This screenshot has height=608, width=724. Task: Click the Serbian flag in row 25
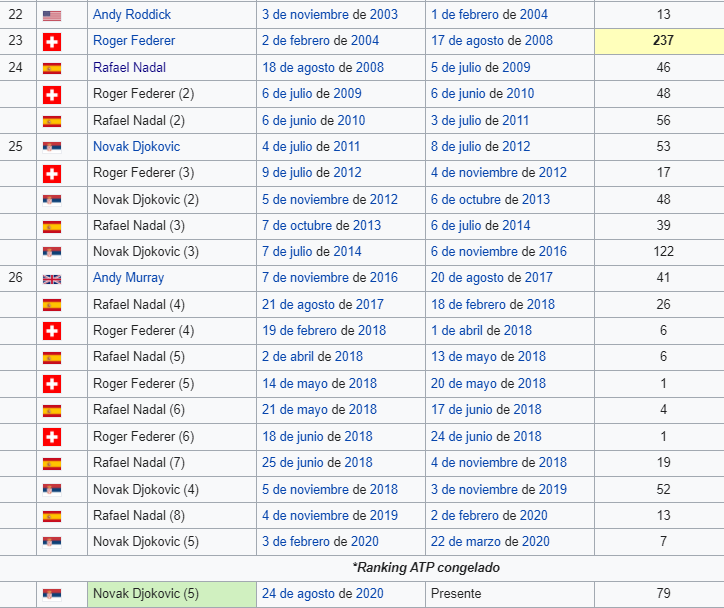(x=52, y=147)
